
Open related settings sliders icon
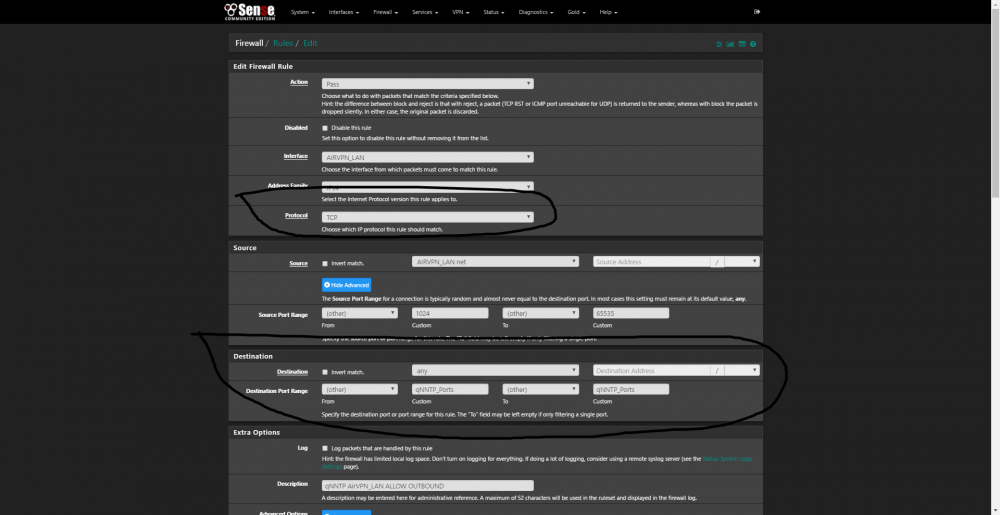coord(719,44)
